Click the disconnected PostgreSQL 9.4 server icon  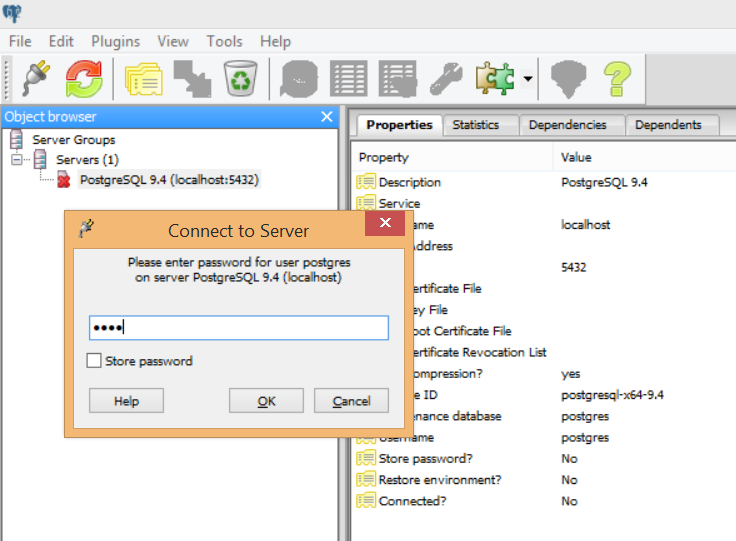point(64,180)
